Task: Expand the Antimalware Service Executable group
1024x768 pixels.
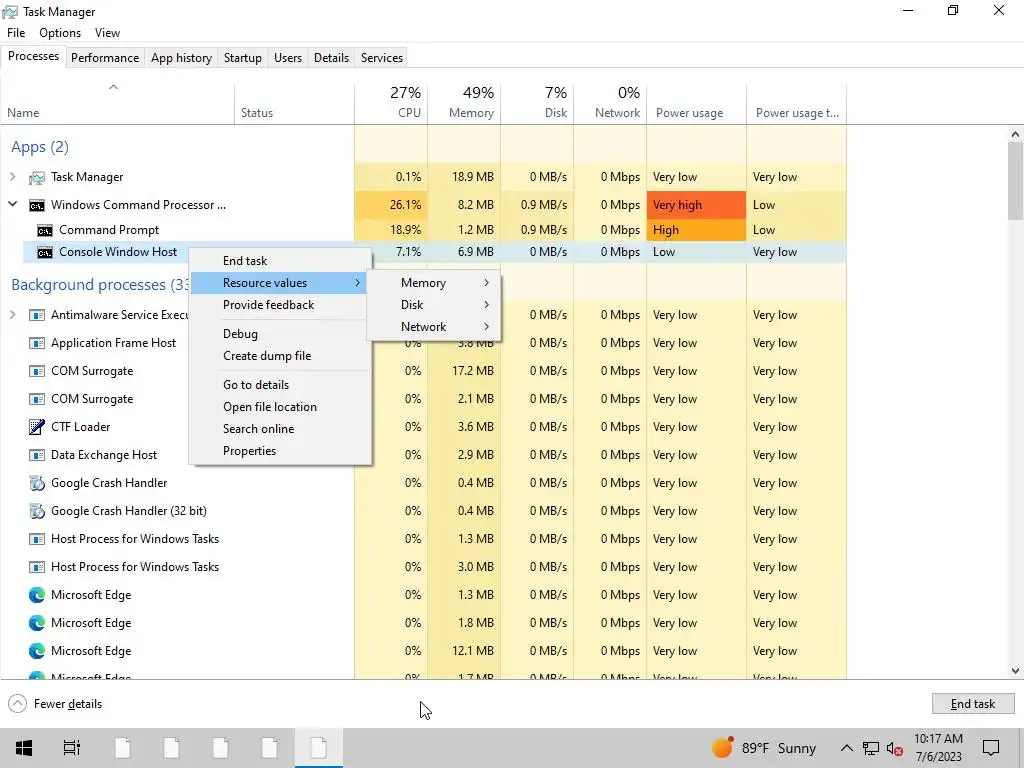Action: point(12,315)
